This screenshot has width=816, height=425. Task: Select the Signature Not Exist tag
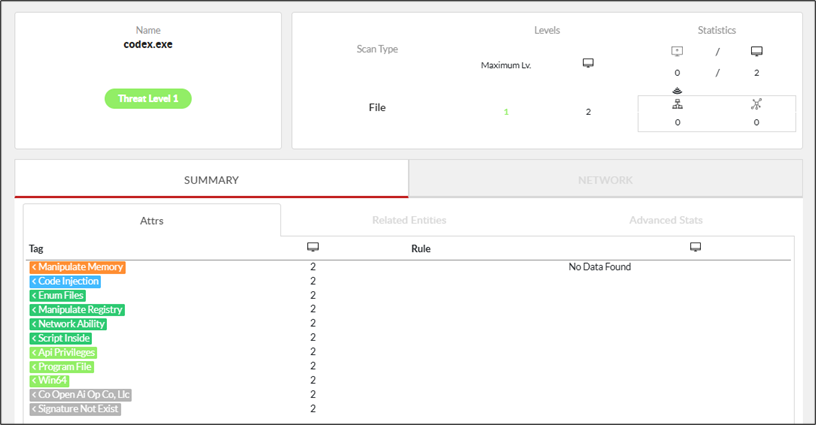click(75, 409)
